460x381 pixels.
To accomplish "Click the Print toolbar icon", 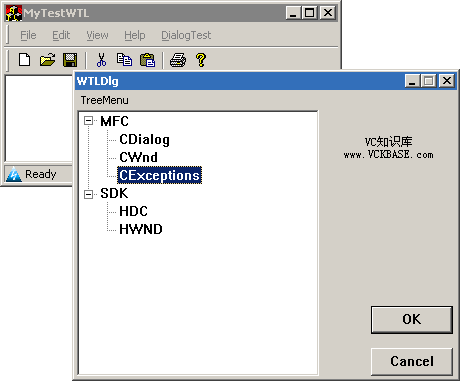I will tap(178, 60).
